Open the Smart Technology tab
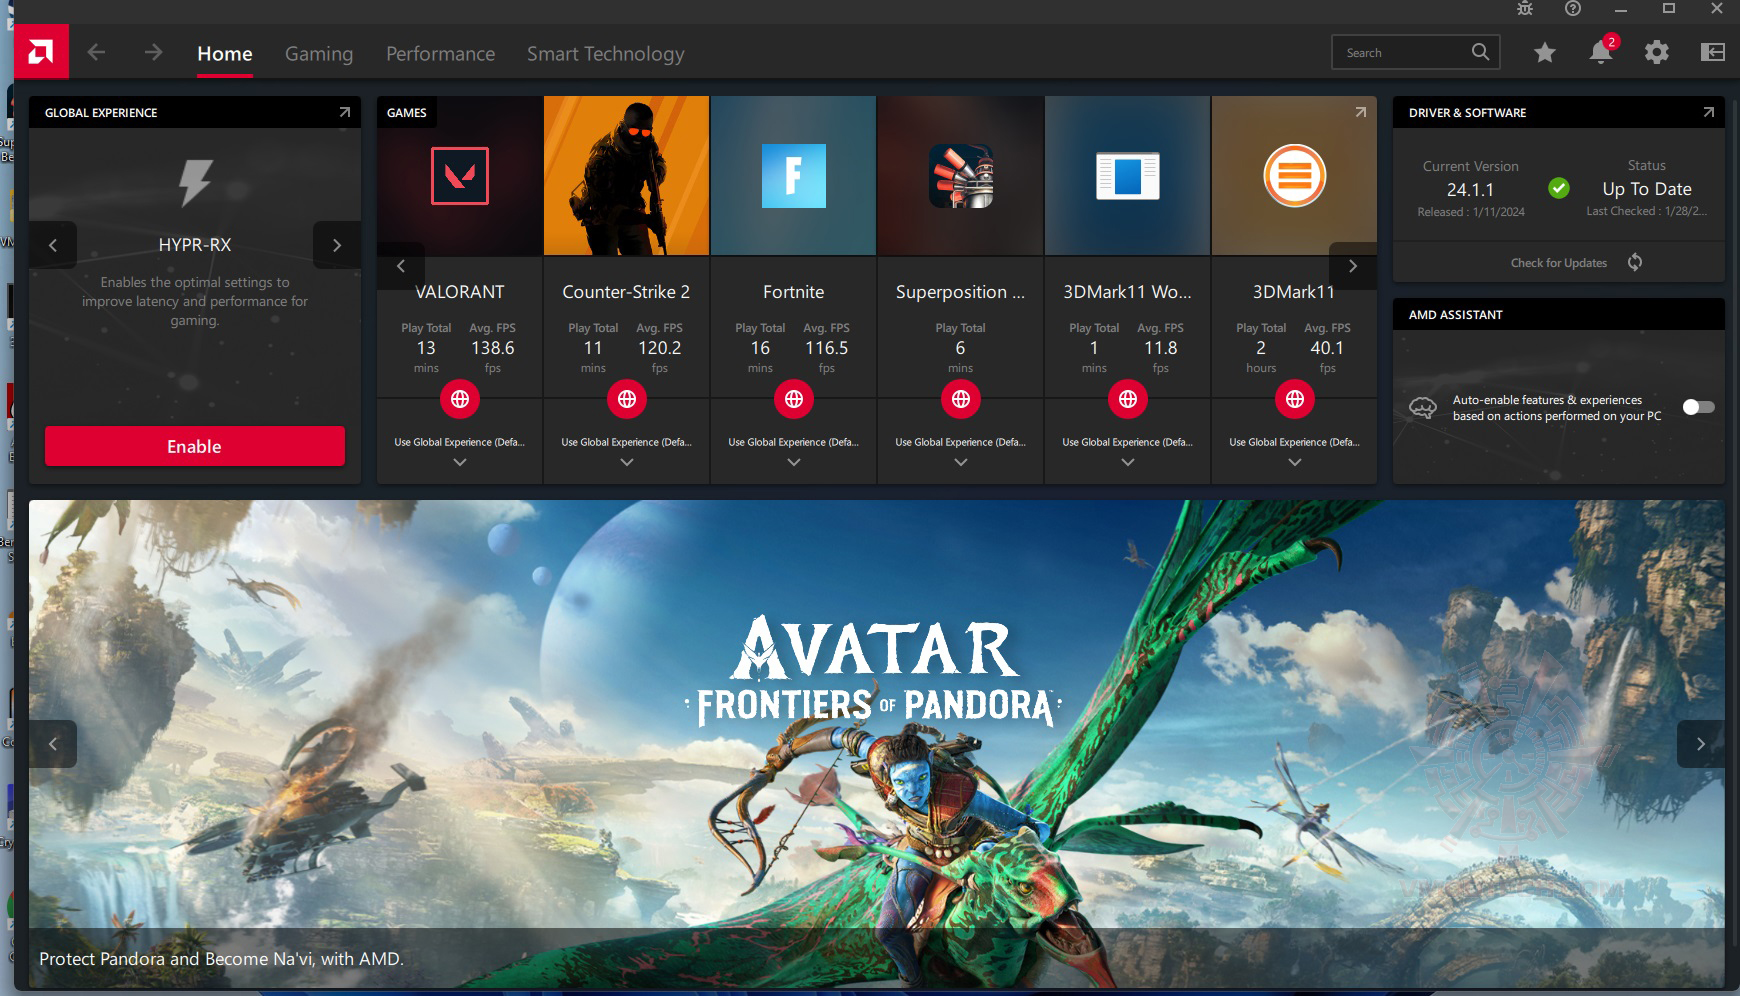Image resolution: width=1740 pixels, height=996 pixels. [606, 54]
